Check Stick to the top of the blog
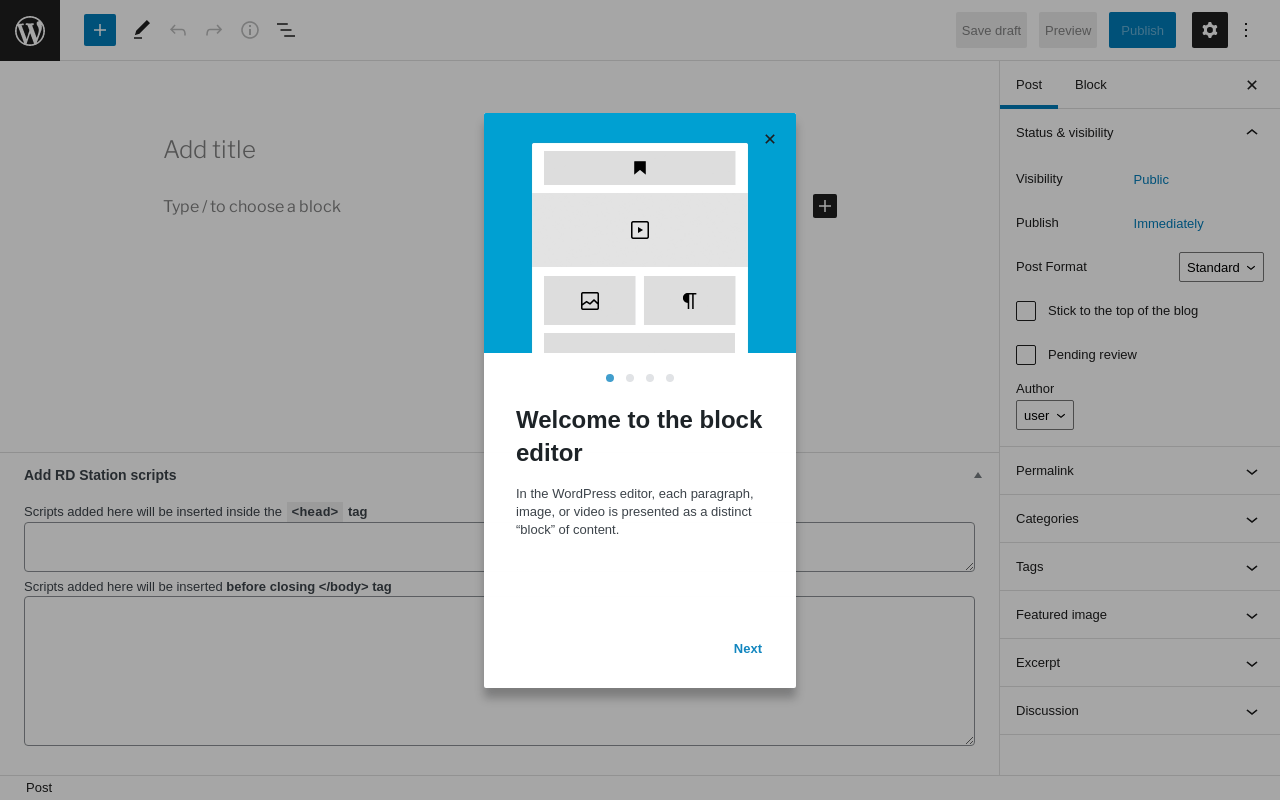1280x800 pixels. point(1026,311)
